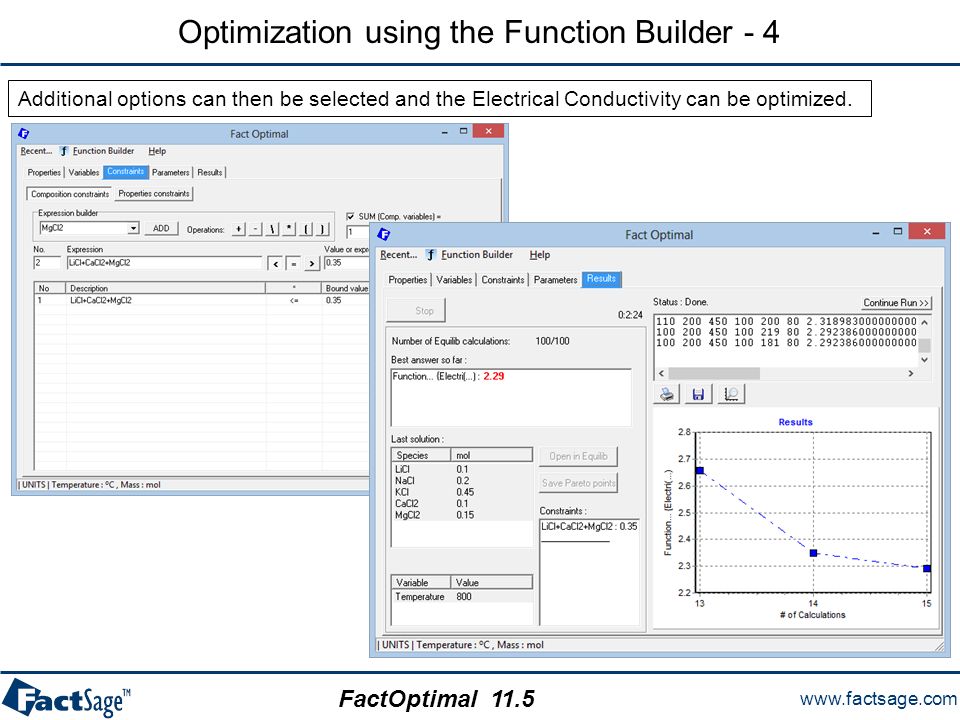
Task: Click the first data point on the Results graph
Action: tap(700, 471)
